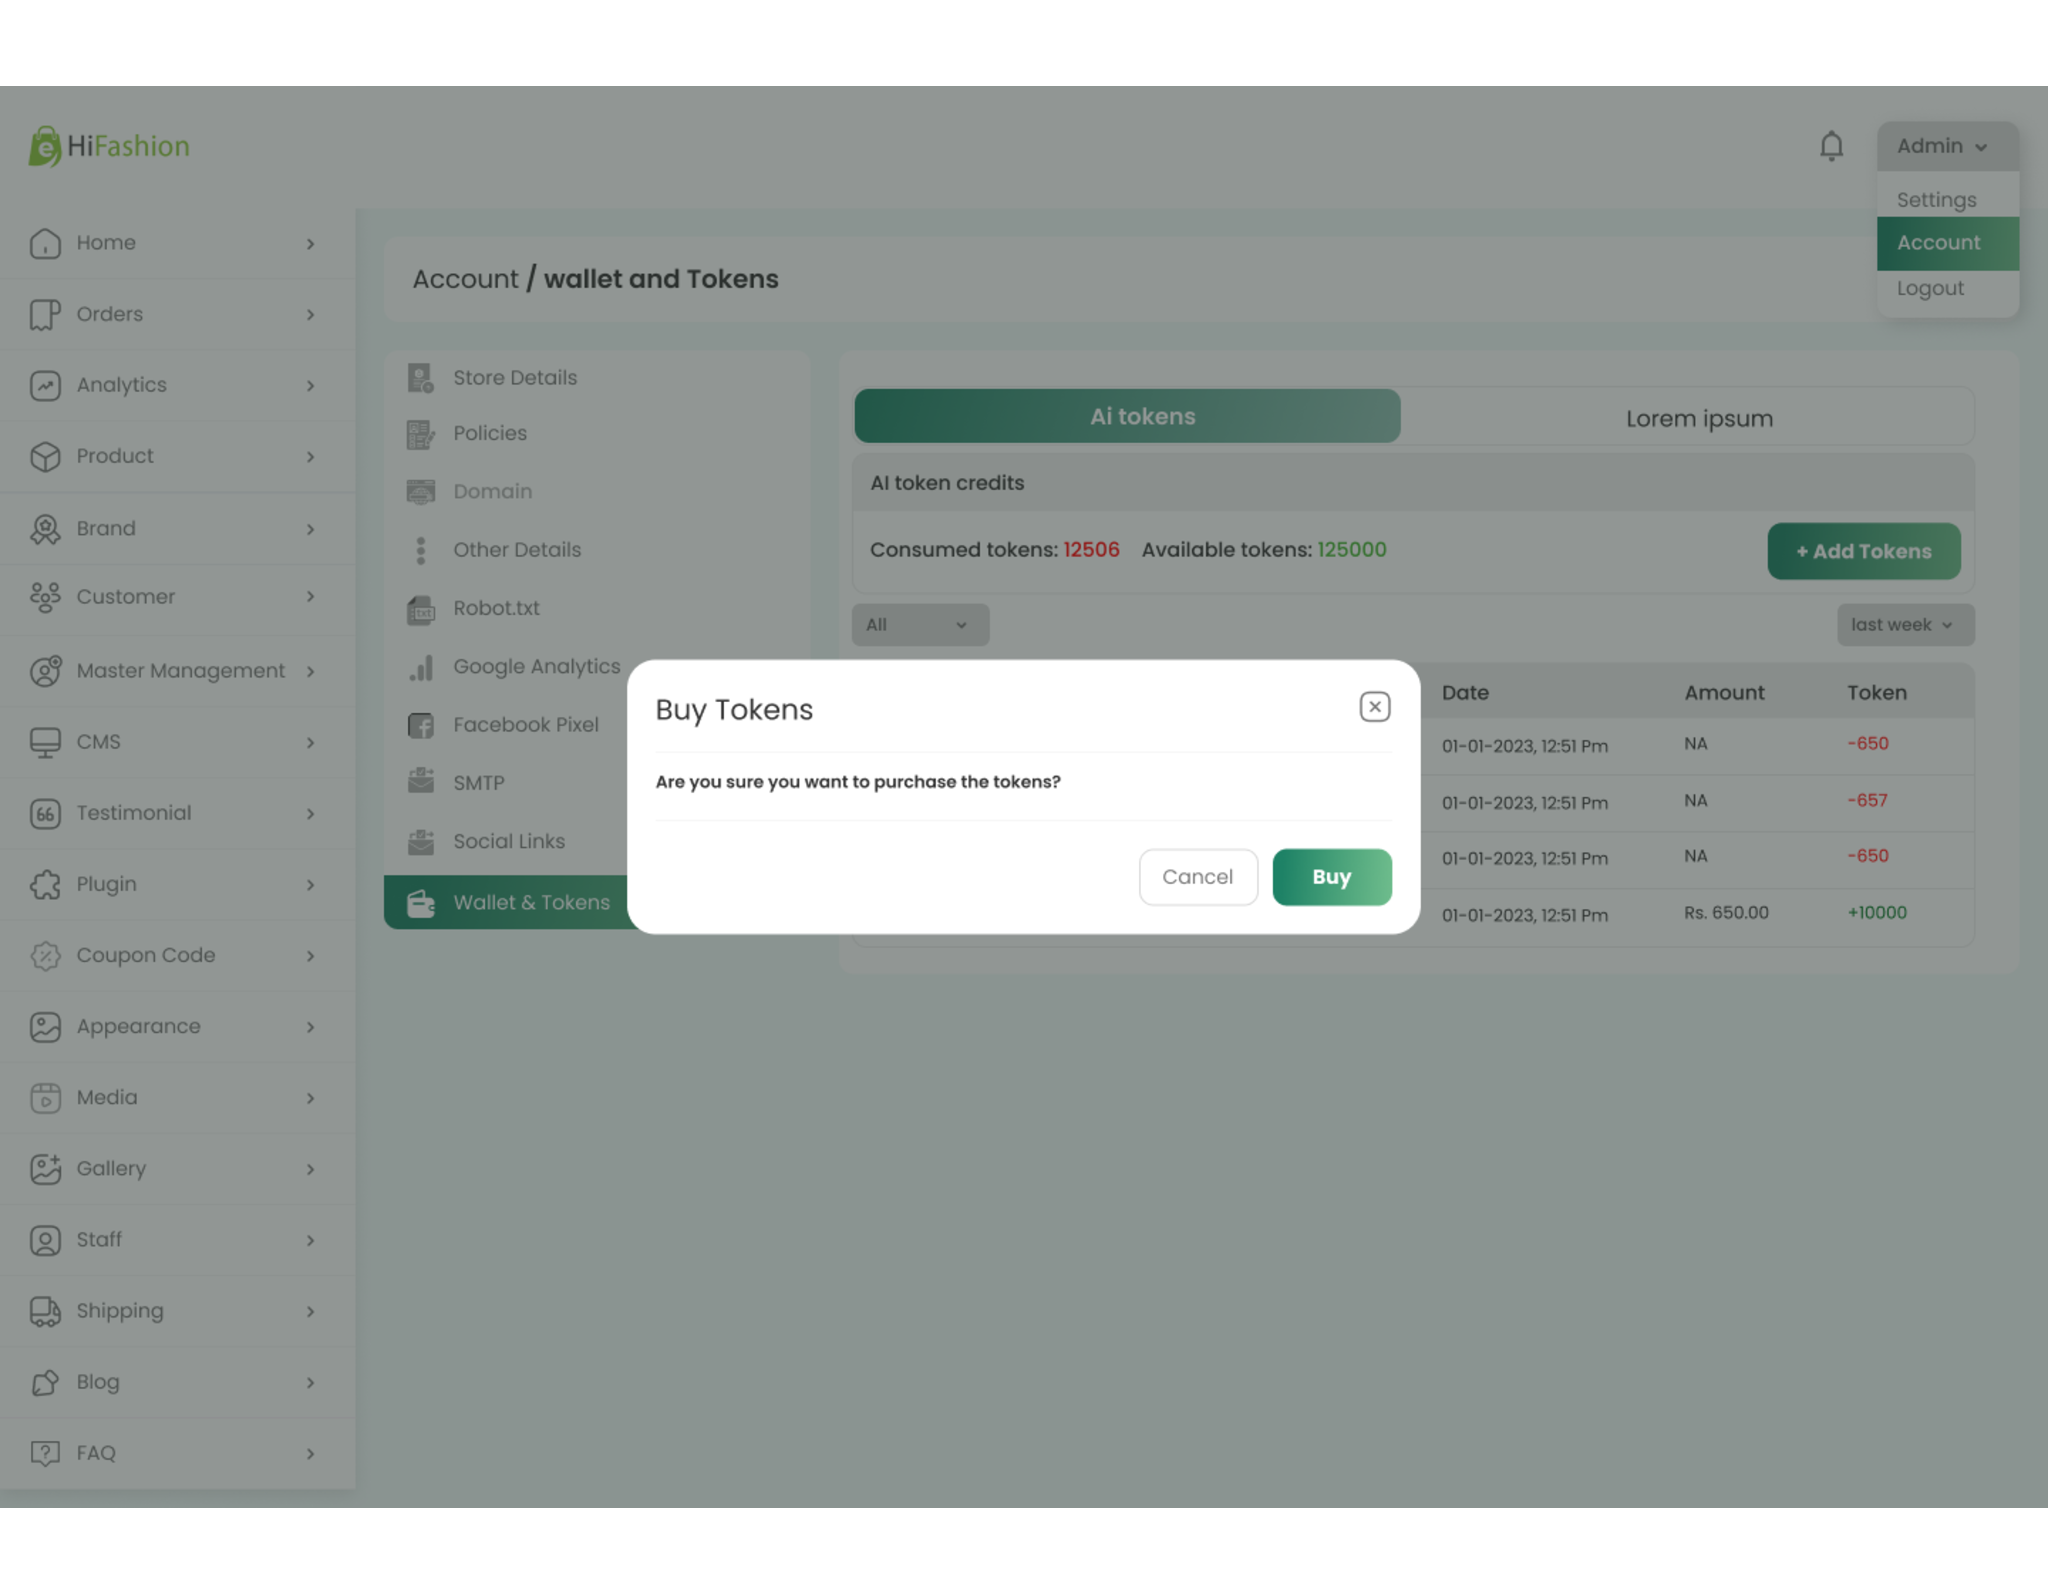Click the Testimonial quote icon
This screenshot has width=2048, height=1594.
[45, 813]
